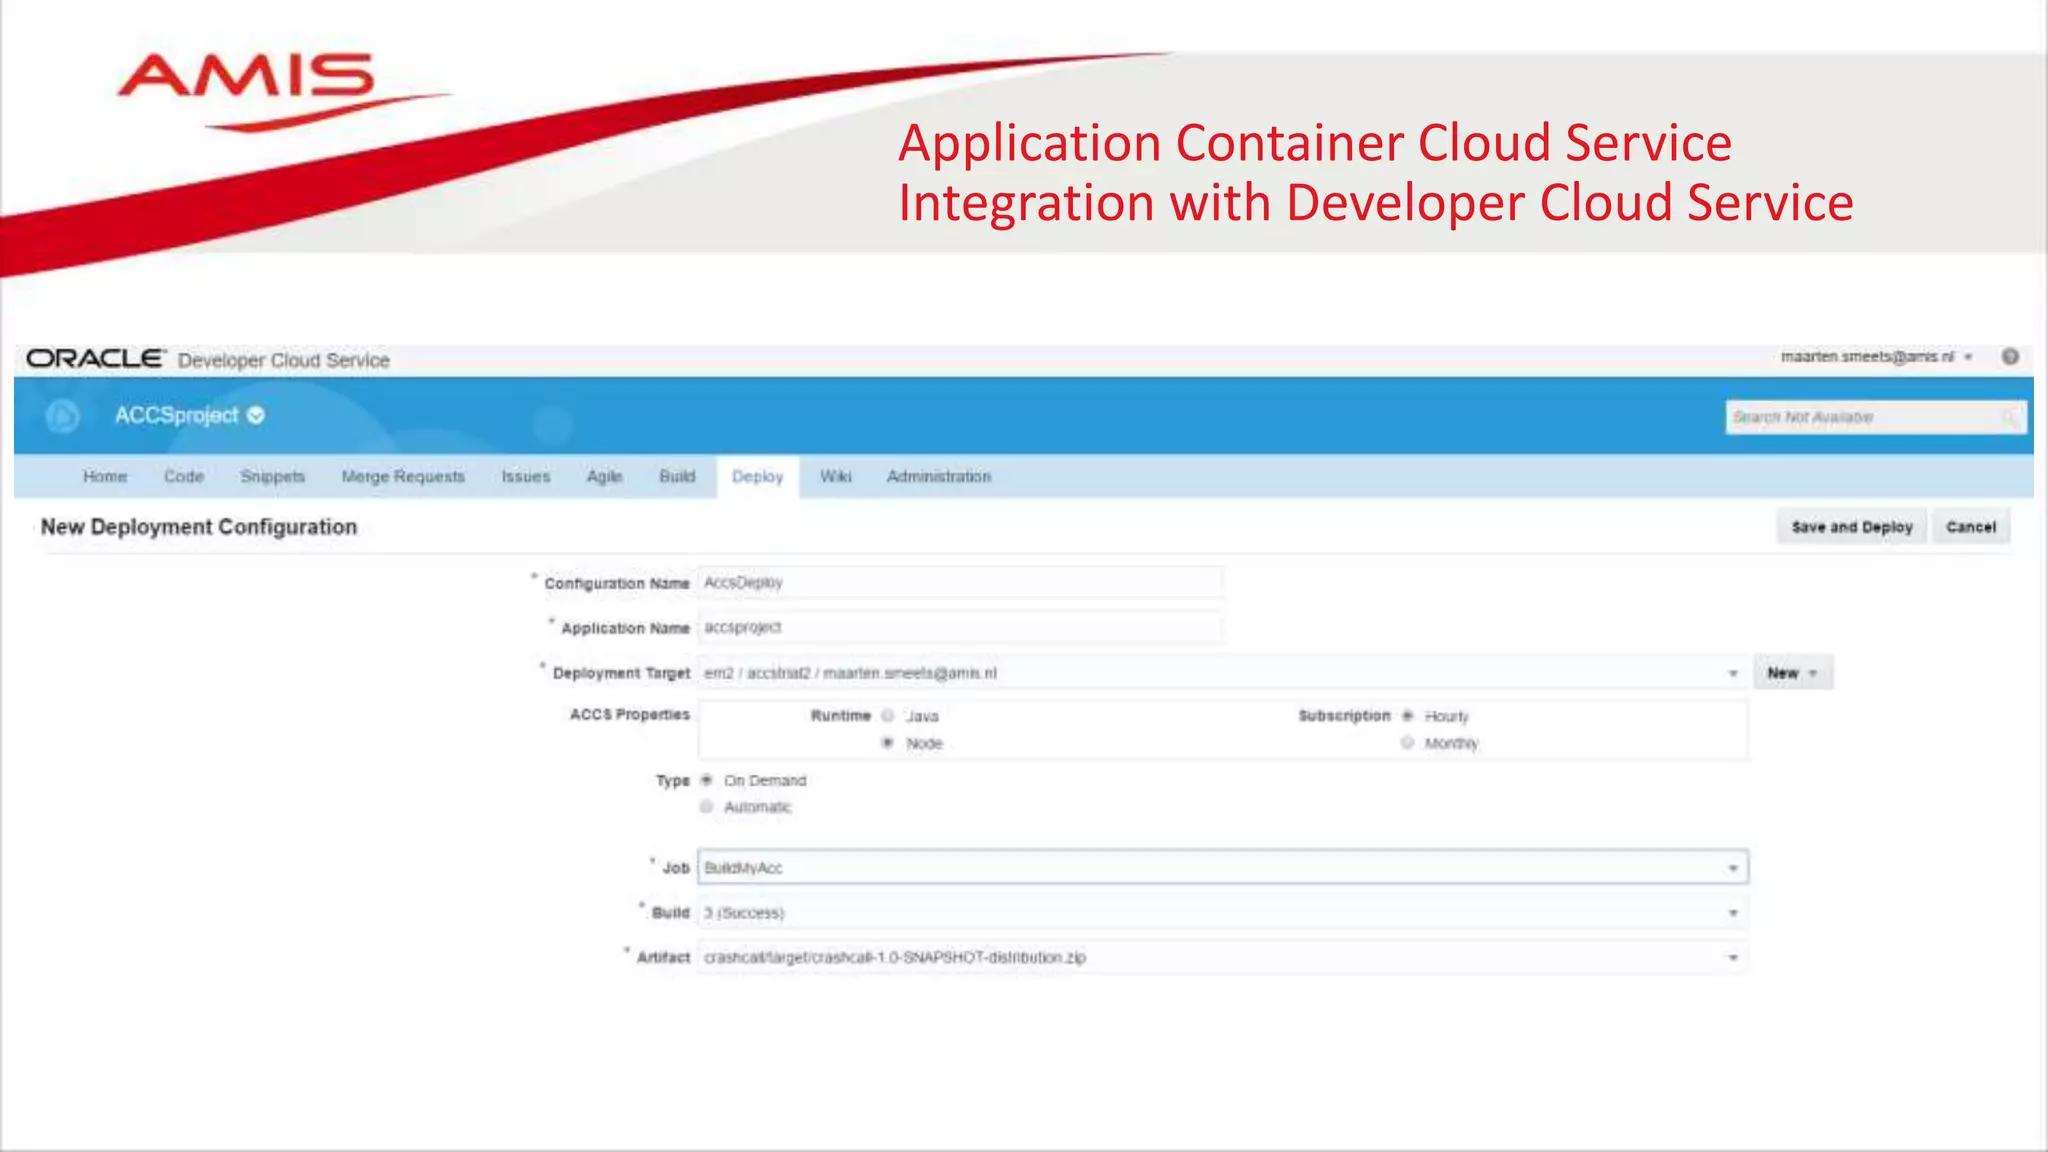This screenshot has width=2048, height=1152.
Task: Select the Automatic type
Action: pos(706,807)
